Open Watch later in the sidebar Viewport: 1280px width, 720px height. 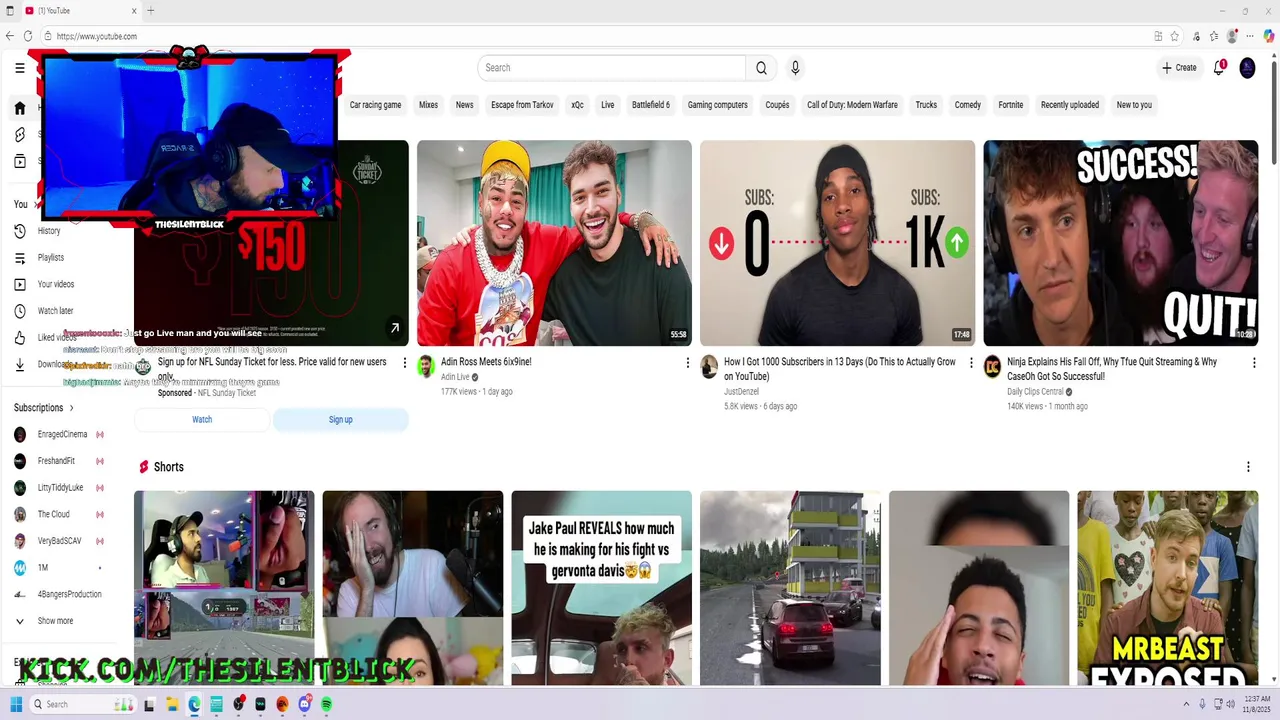(x=55, y=311)
